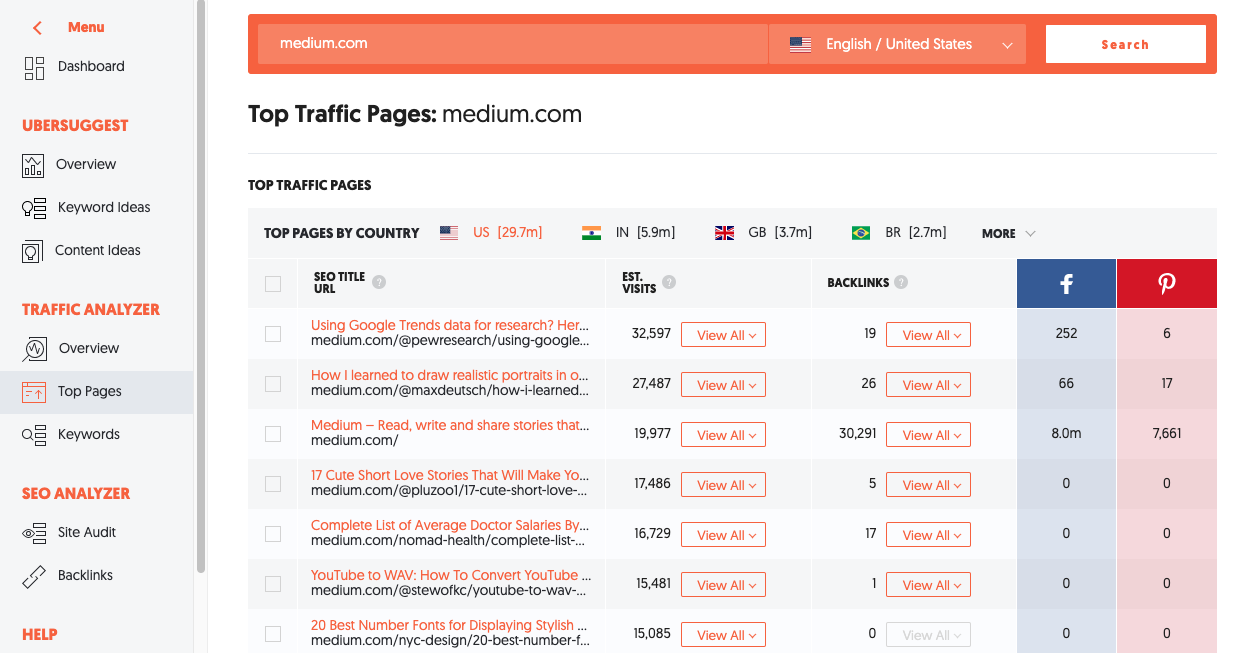
Task: Click the Site Audit eye icon
Action: 34,533
